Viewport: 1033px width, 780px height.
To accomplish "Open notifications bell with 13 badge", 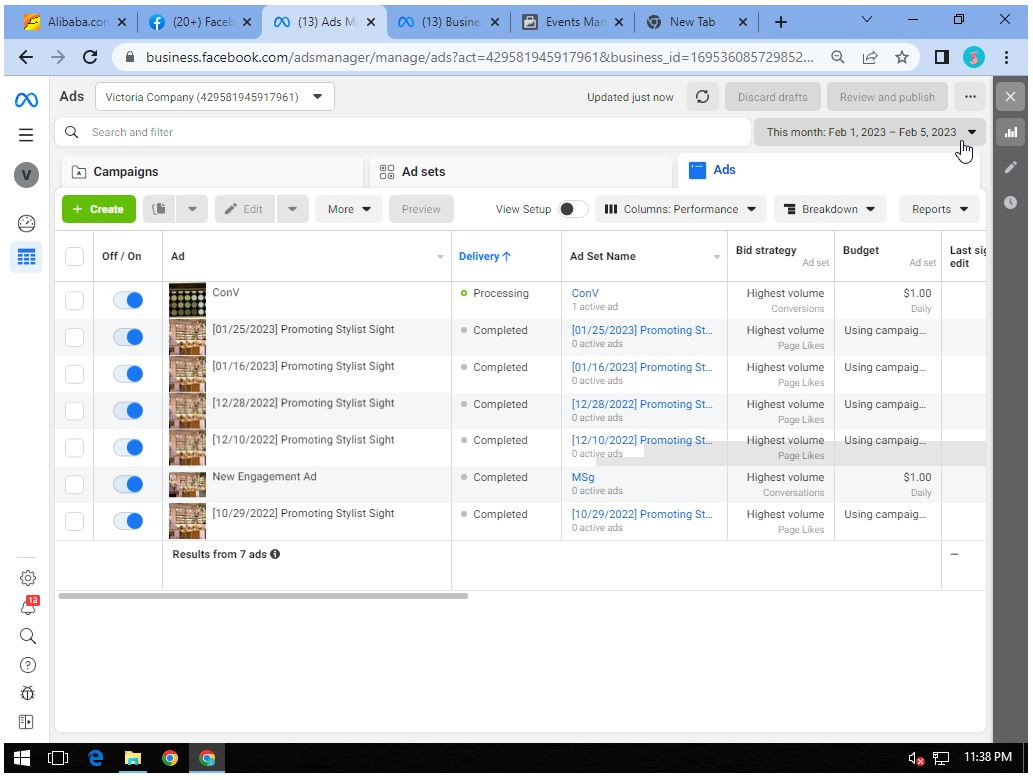I will pos(29,606).
